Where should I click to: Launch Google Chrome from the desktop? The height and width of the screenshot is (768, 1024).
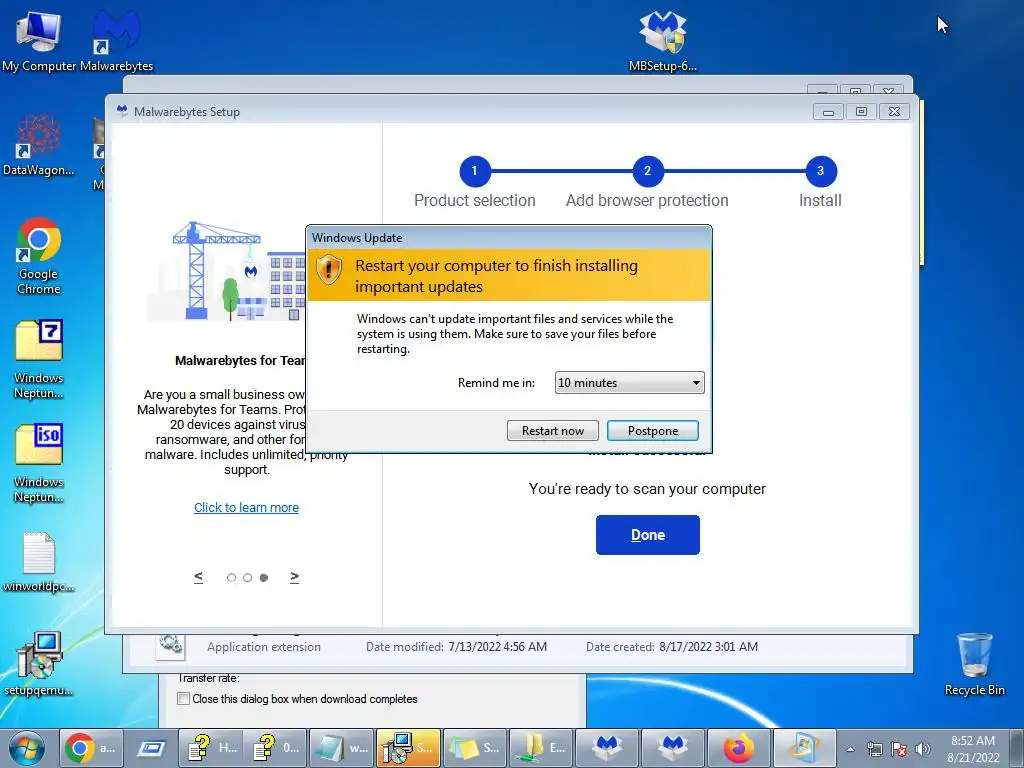(x=39, y=256)
